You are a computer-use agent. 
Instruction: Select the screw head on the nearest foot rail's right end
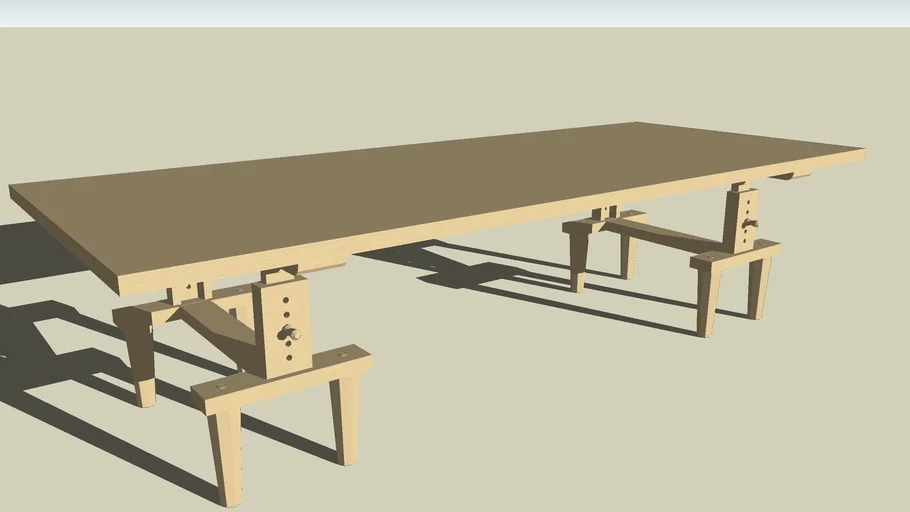tap(344, 354)
